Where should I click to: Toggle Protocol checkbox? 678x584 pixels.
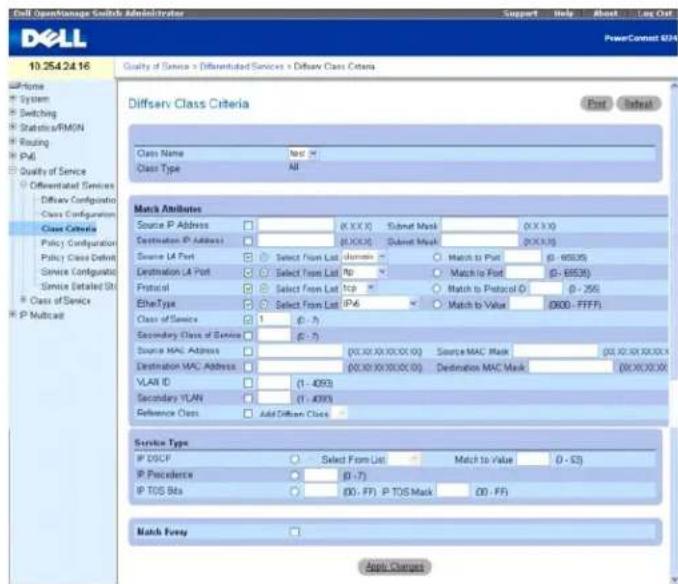(x=248, y=288)
